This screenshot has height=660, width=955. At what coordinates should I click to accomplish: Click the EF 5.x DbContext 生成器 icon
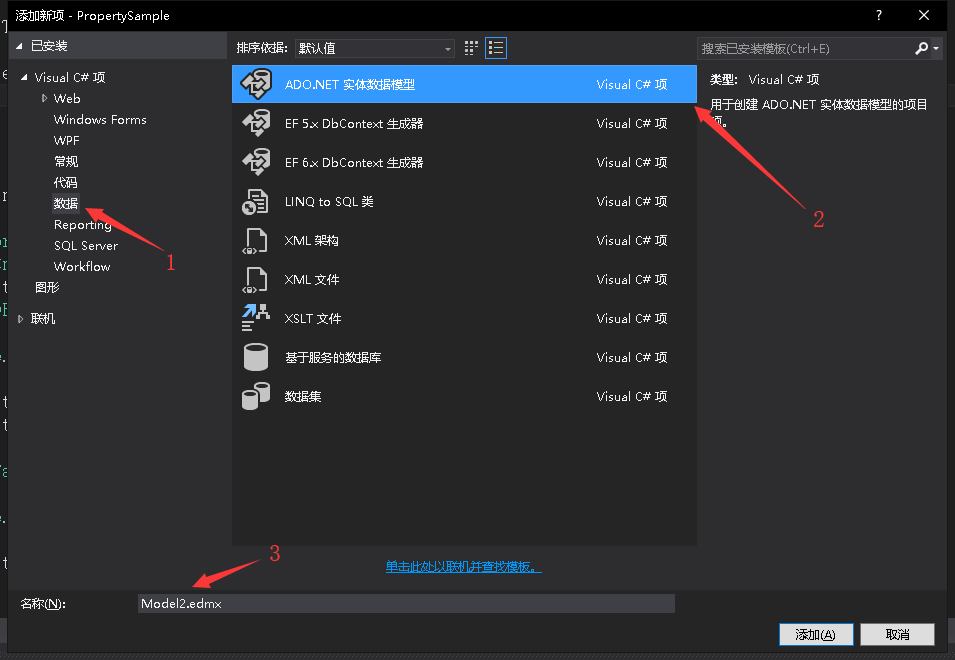point(256,123)
